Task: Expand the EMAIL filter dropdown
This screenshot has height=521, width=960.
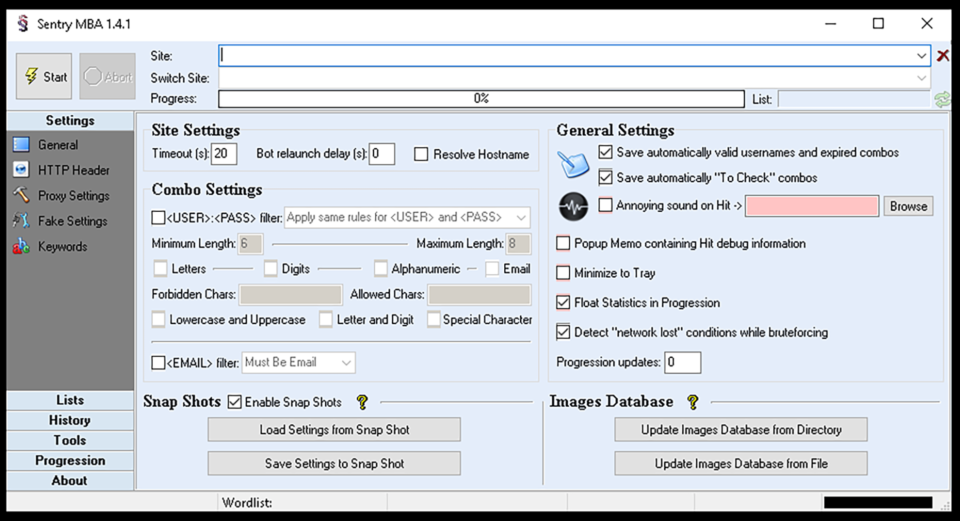Action: 346,363
